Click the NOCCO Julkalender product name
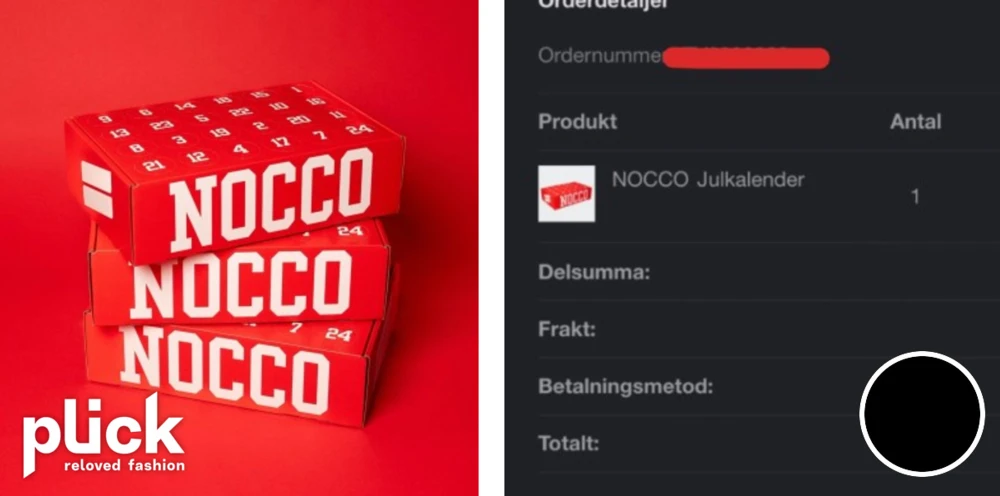This screenshot has height=496, width=1000. 708,180
